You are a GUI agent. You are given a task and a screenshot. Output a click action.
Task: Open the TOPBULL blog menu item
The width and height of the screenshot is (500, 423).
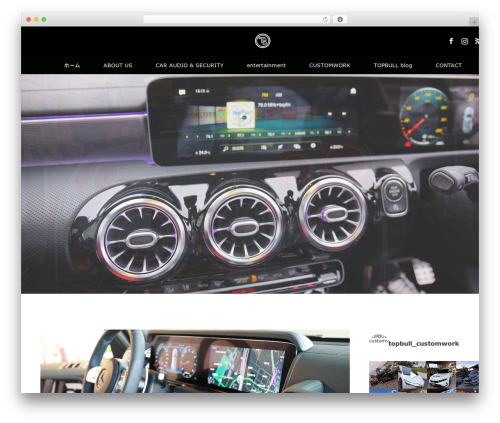pos(393,65)
